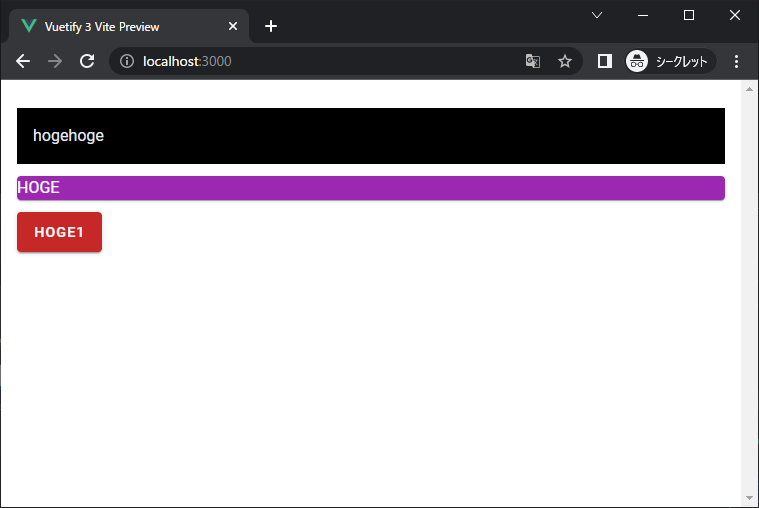Click the black hogehoge banner
This screenshot has width=759, height=508.
(x=371, y=136)
